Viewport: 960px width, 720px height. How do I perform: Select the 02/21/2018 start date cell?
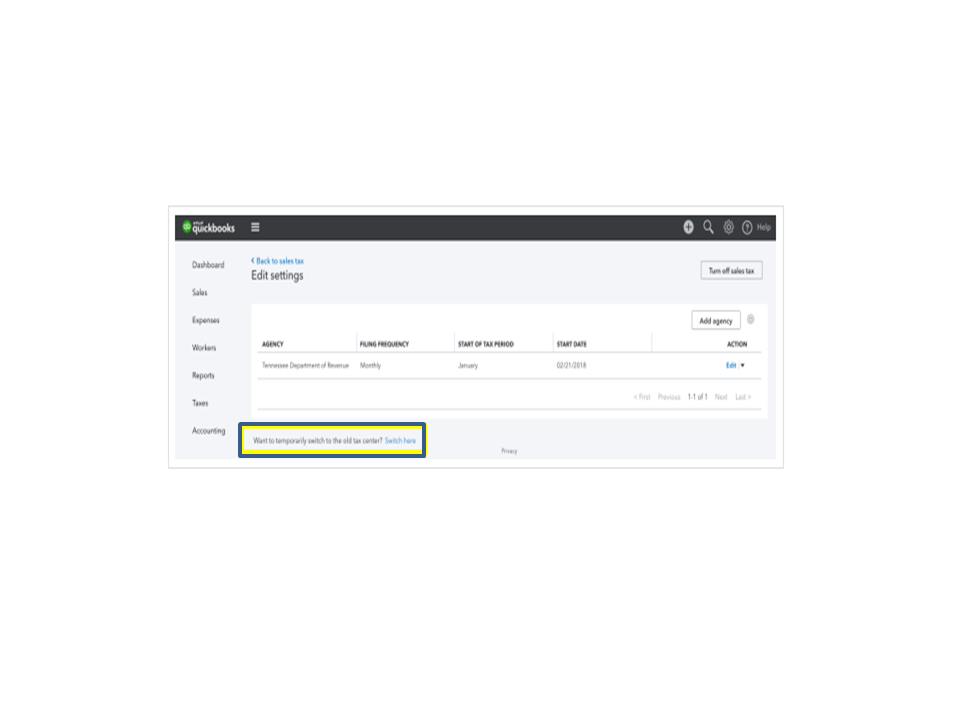(x=571, y=366)
